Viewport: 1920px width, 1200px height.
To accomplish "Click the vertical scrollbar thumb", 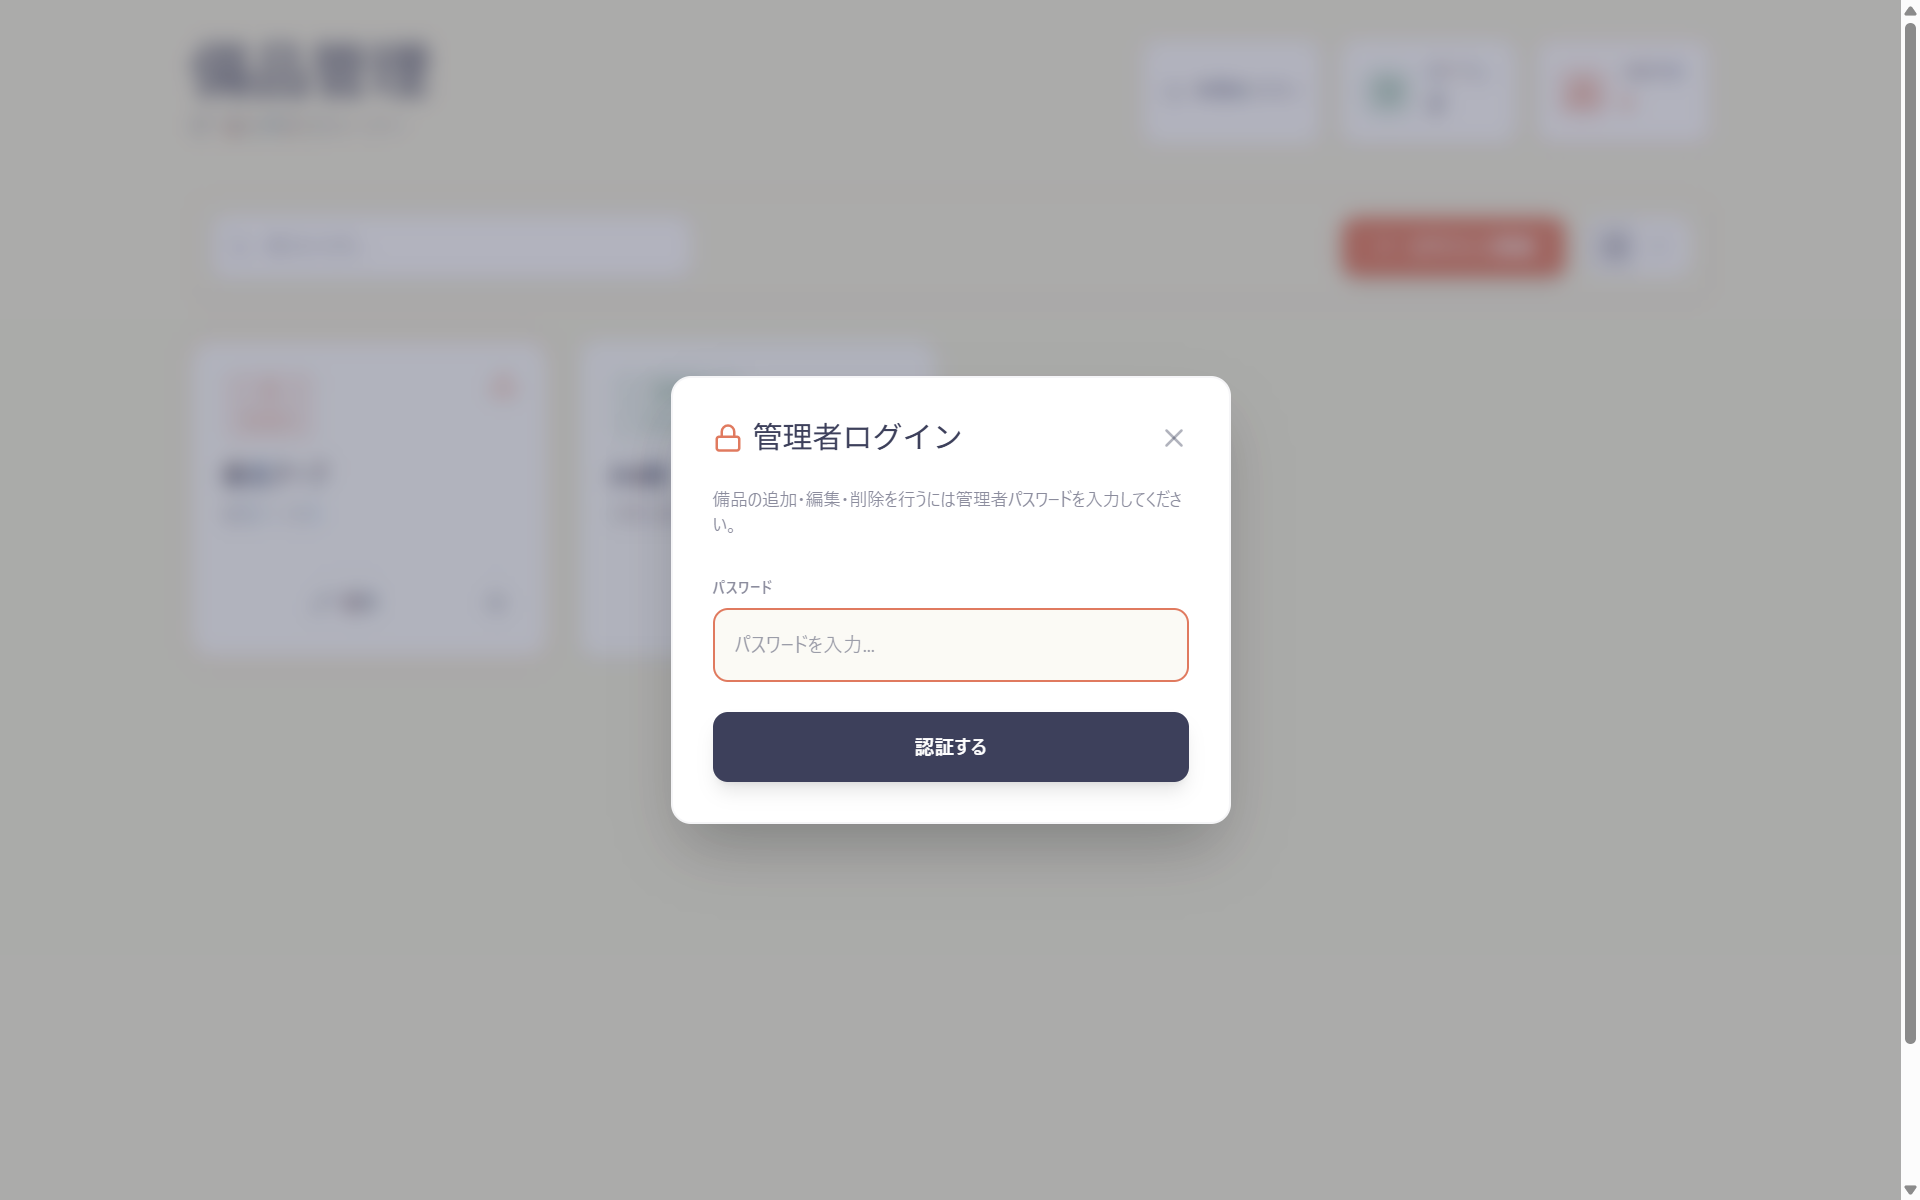I will click(x=1910, y=530).
